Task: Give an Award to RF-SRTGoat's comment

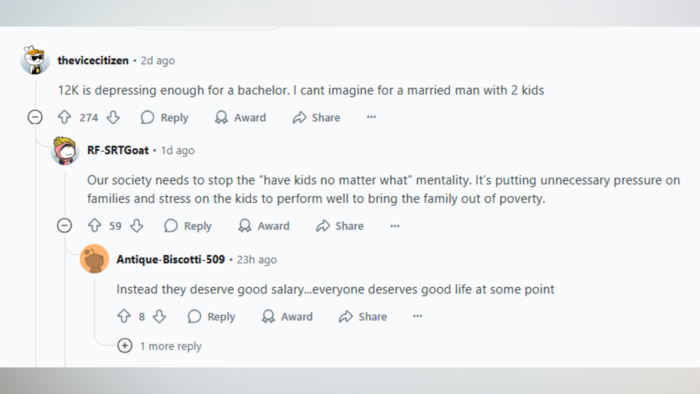Action: click(264, 226)
